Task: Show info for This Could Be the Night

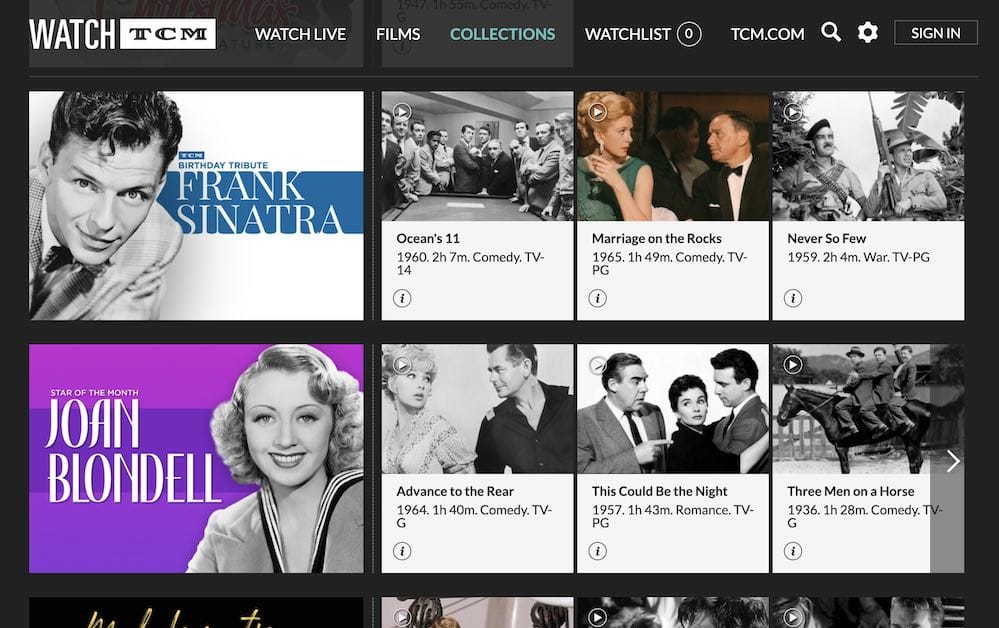Action: tap(598, 550)
